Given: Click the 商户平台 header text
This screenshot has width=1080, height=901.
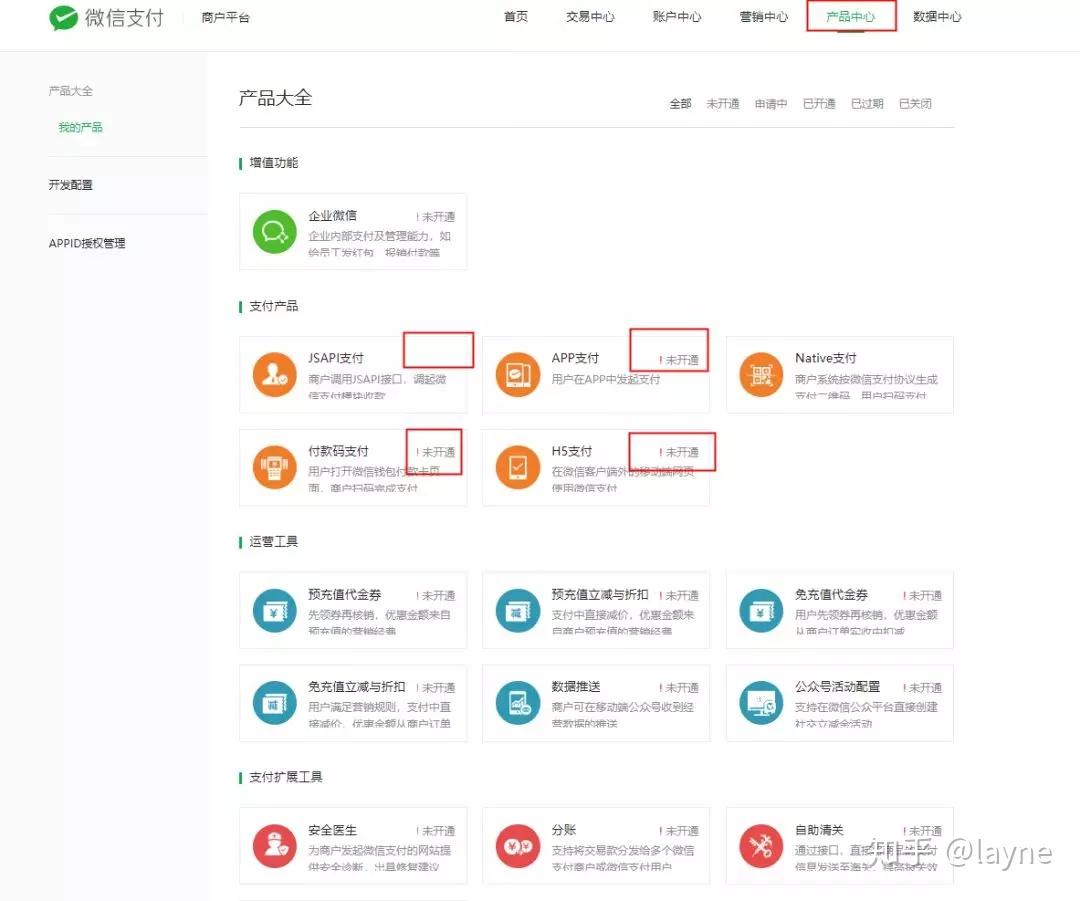Looking at the screenshot, I should pos(225,18).
